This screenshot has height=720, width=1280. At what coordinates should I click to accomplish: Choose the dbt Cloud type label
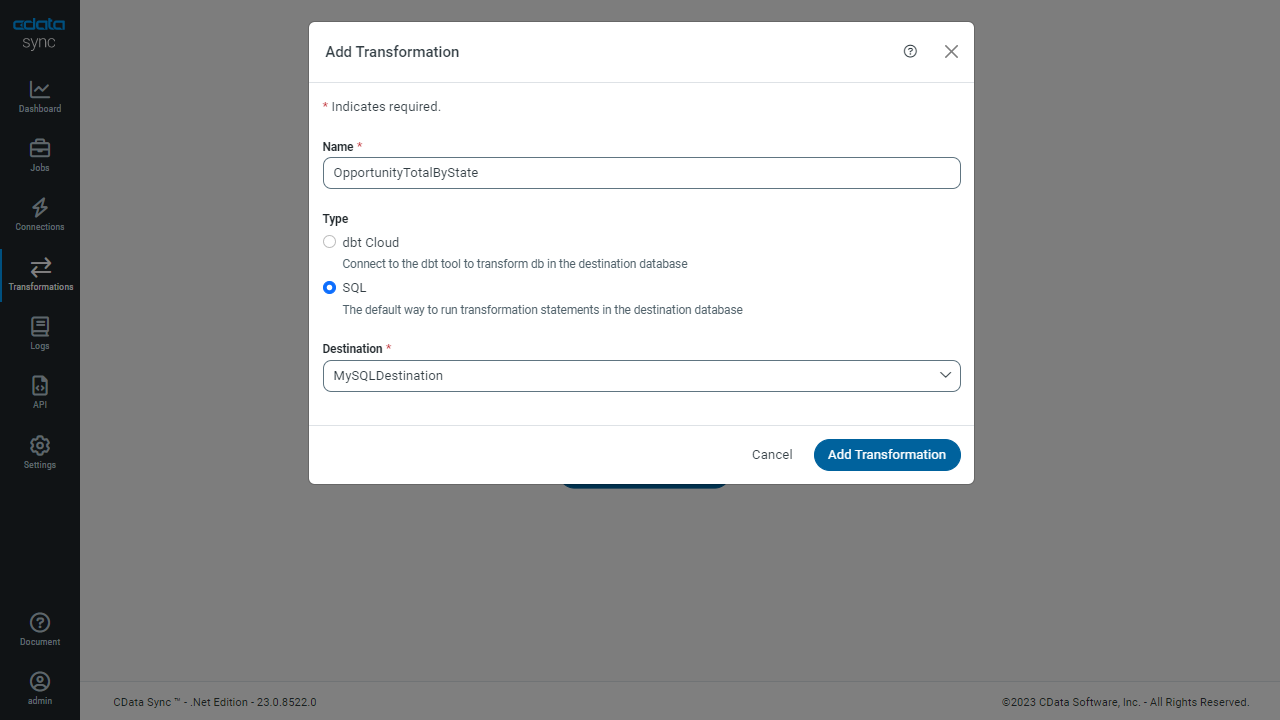coord(370,242)
